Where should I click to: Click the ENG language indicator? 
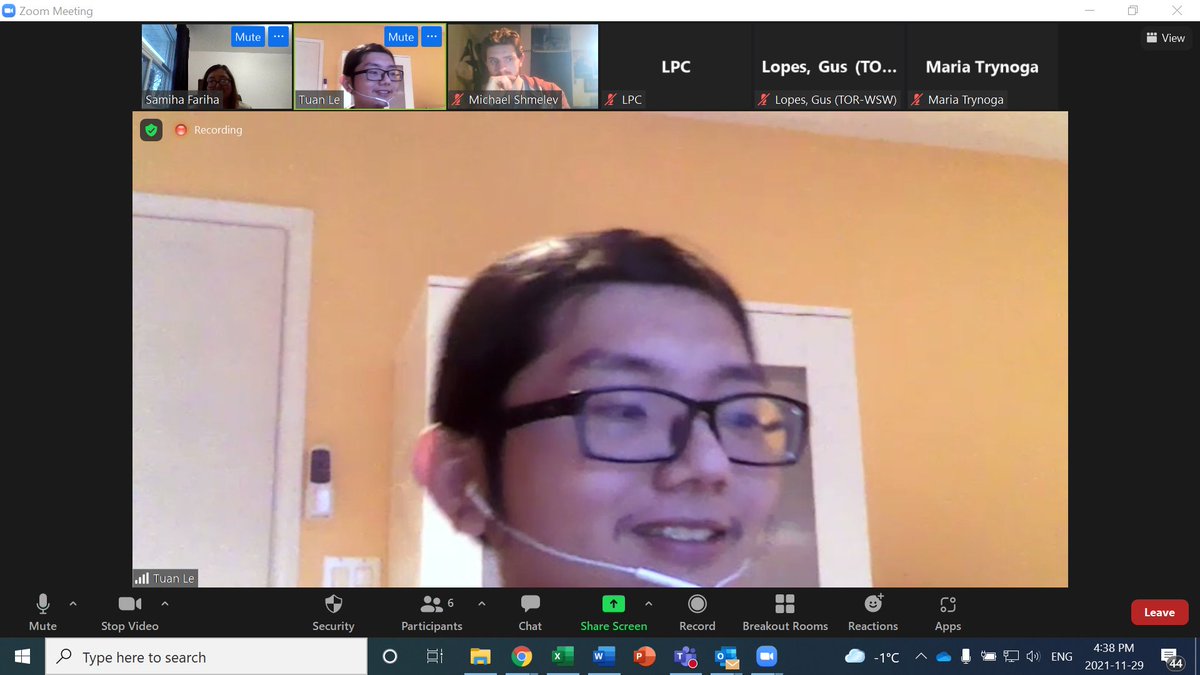[1062, 657]
